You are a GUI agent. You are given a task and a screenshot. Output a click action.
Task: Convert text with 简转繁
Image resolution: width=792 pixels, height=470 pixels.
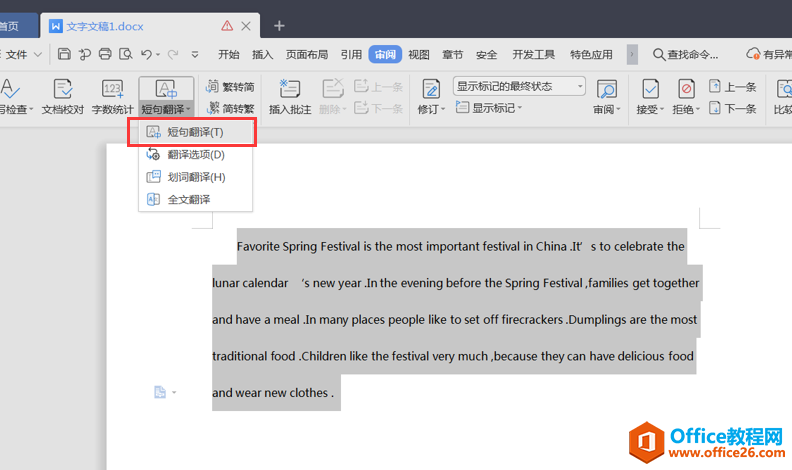pos(230,108)
